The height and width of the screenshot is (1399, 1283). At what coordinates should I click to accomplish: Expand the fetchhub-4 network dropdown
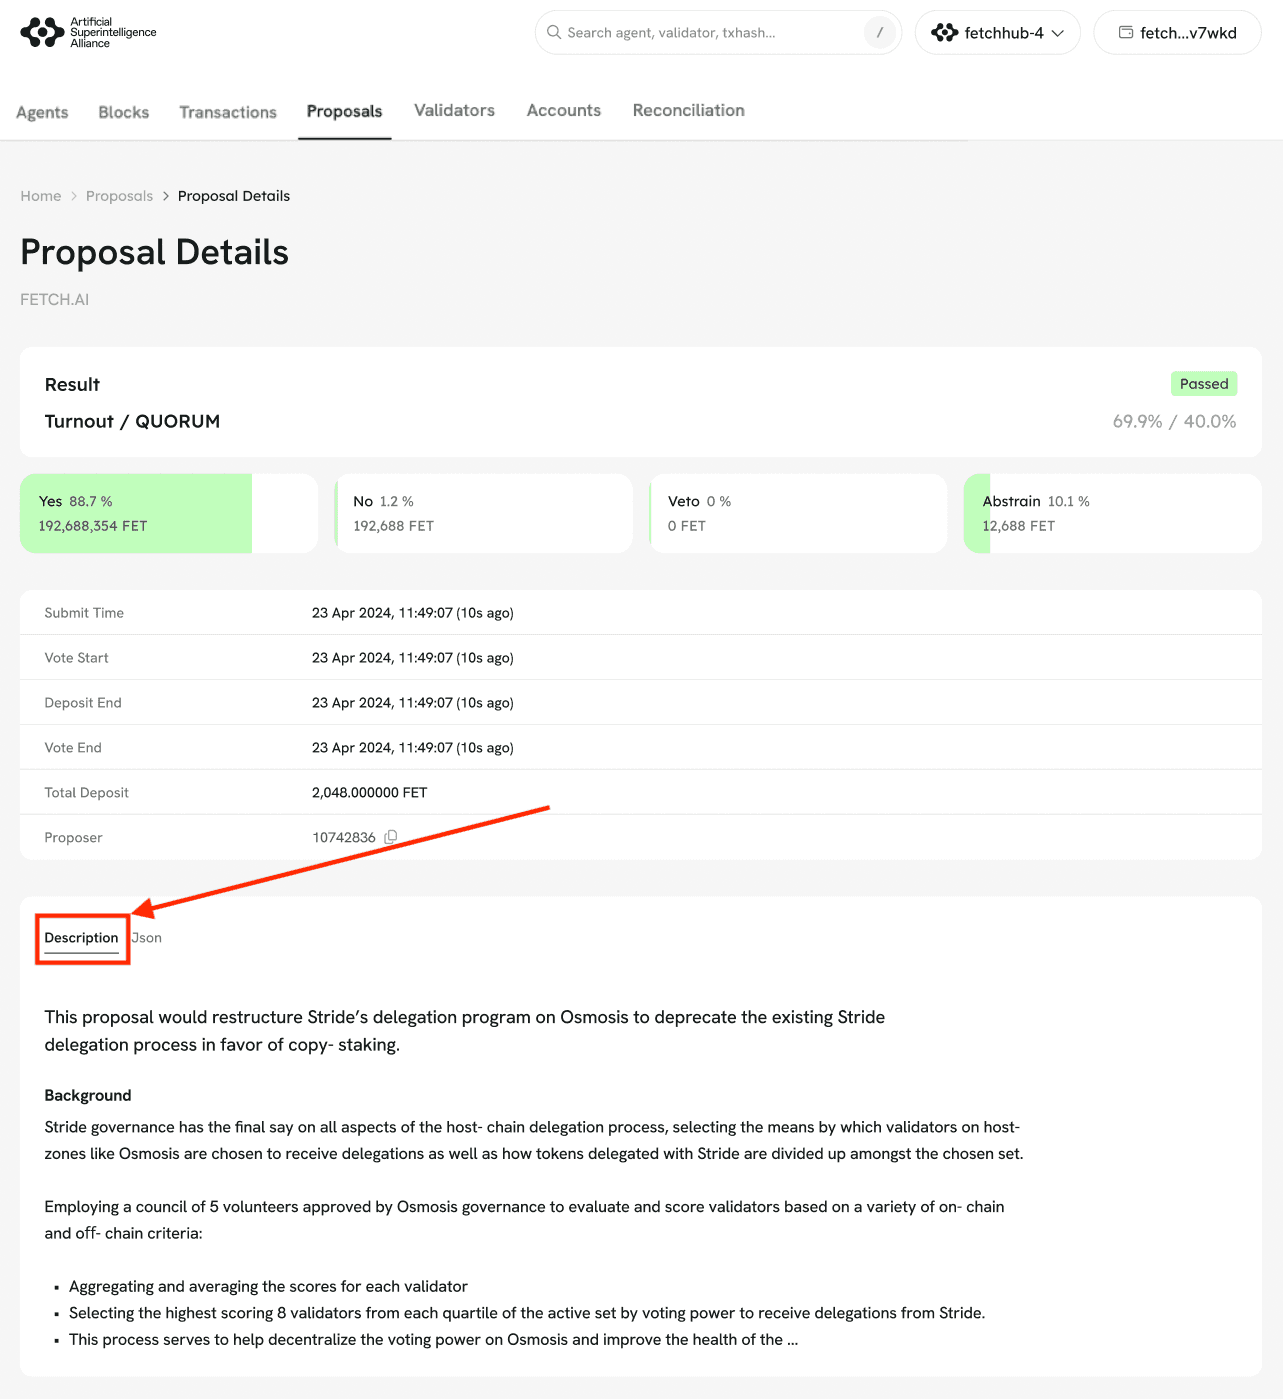tap(1058, 33)
